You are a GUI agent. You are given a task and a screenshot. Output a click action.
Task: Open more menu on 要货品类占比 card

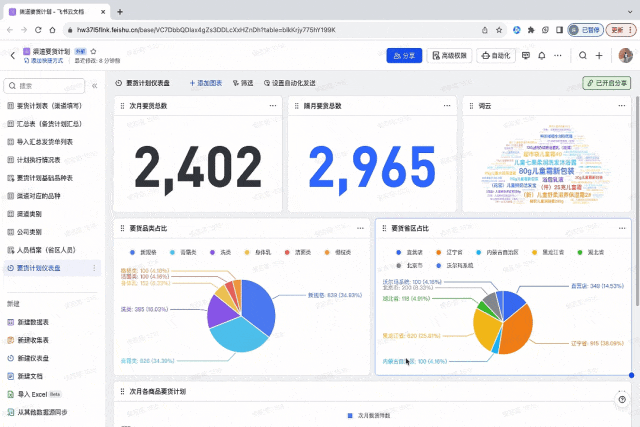360,228
